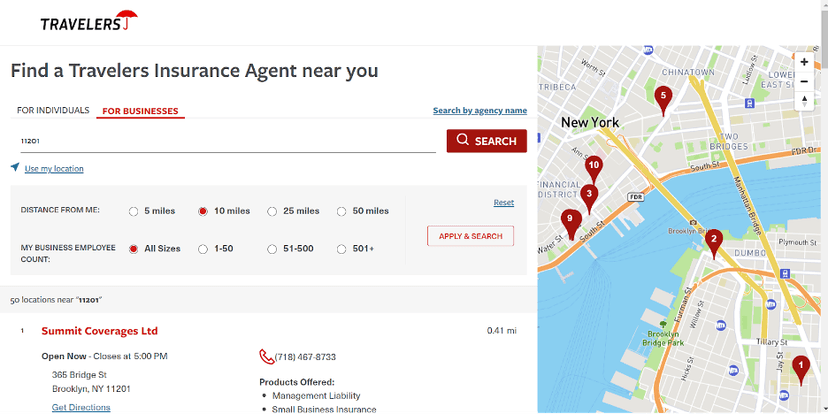Click map pin number 2

point(714,240)
